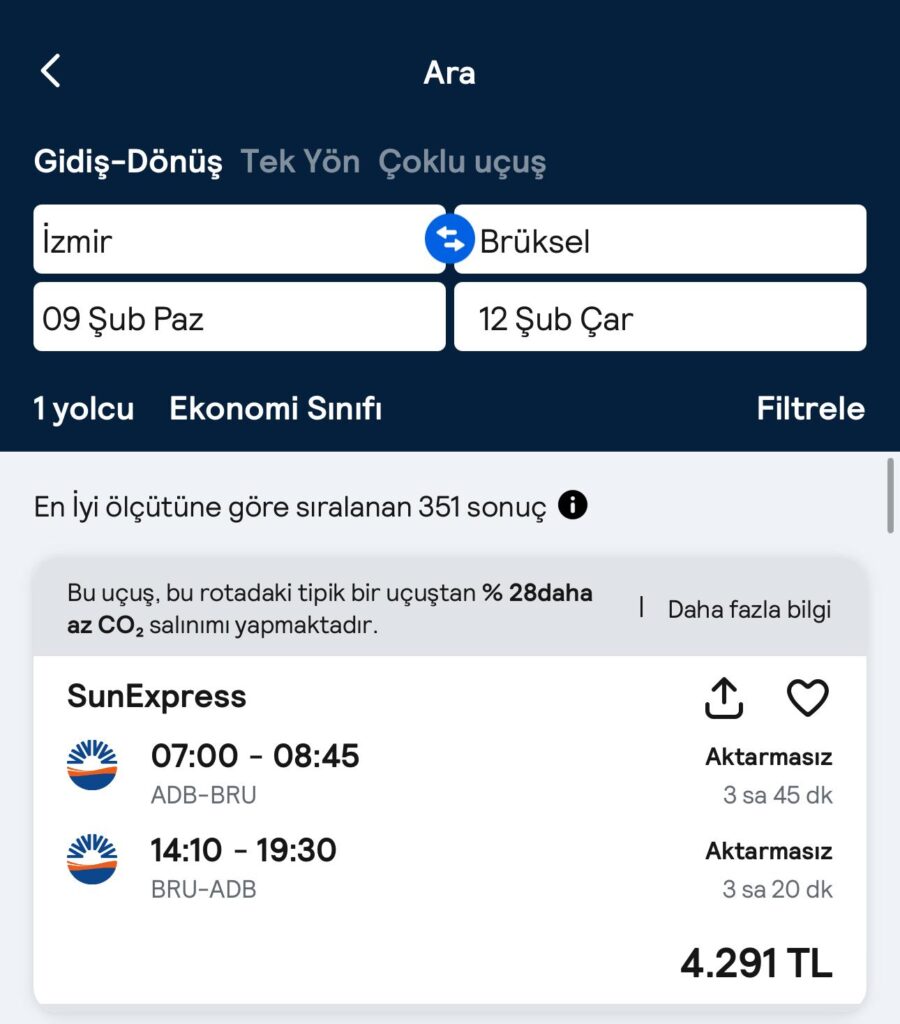Viewport: 900px width, 1024px height.
Task: Select the 4.291 TL flight price
Action: (x=756, y=964)
